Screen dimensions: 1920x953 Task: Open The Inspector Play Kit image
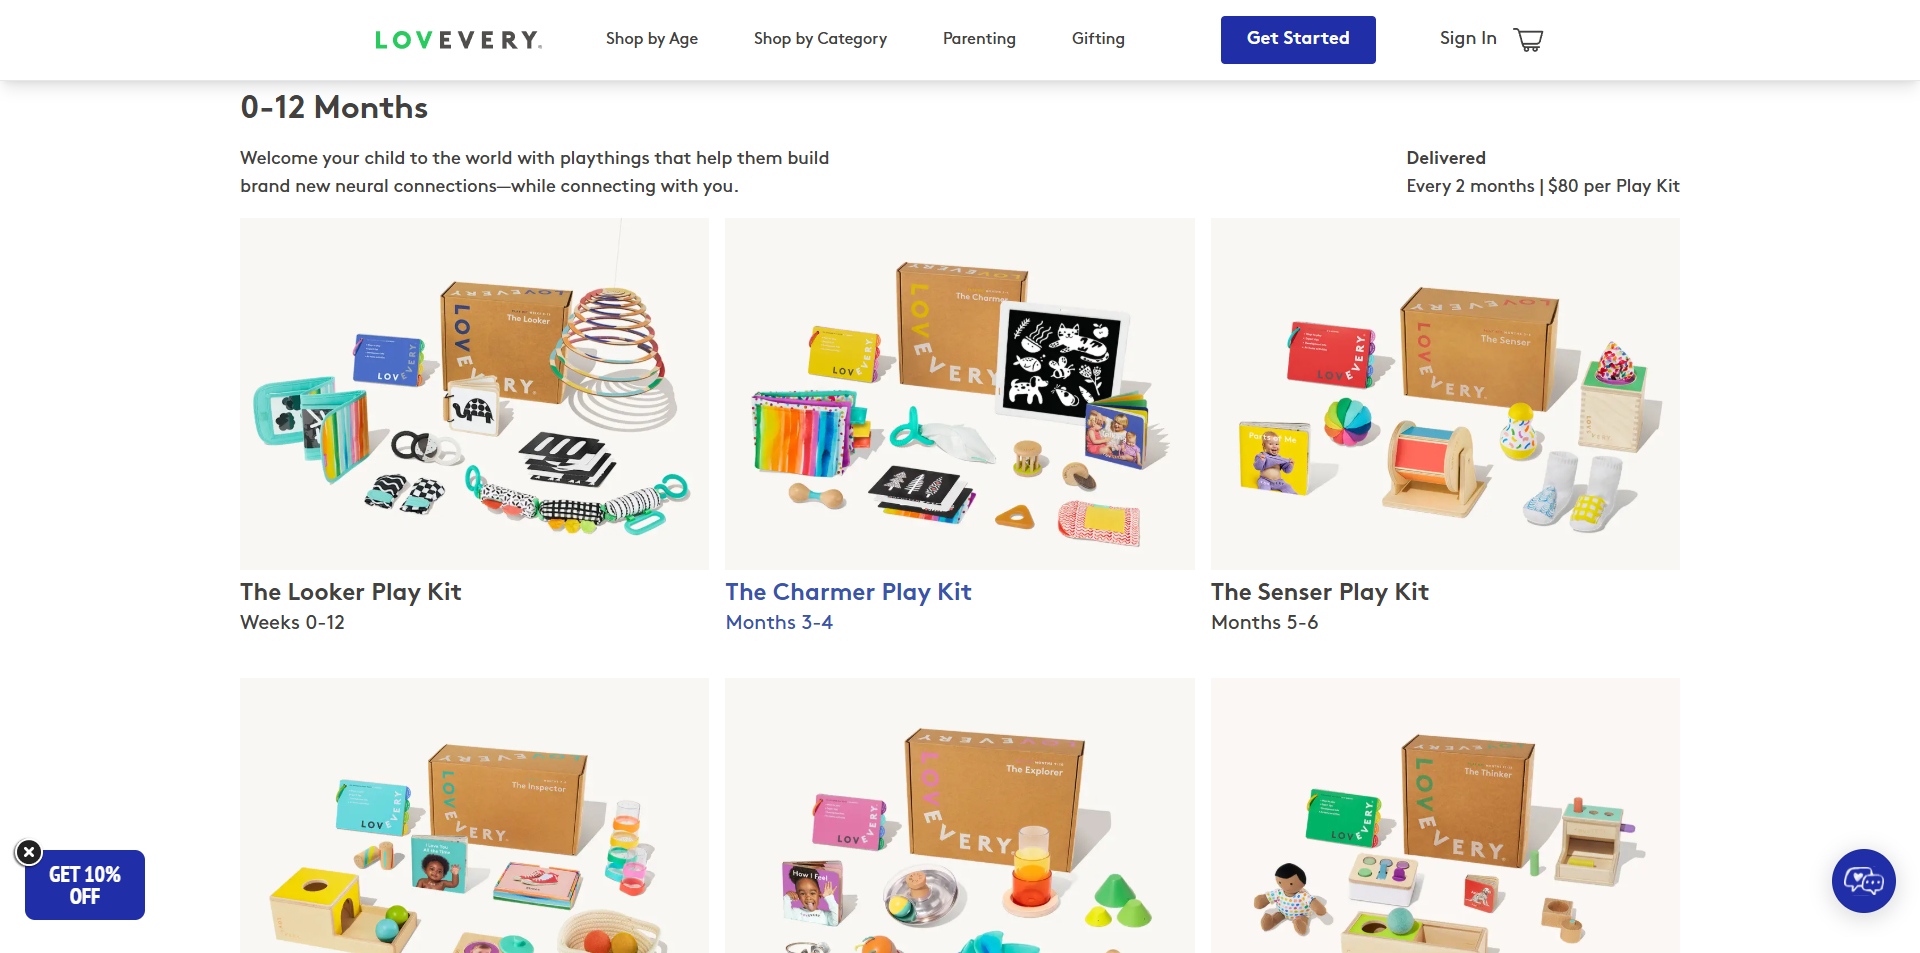[474, 815]
